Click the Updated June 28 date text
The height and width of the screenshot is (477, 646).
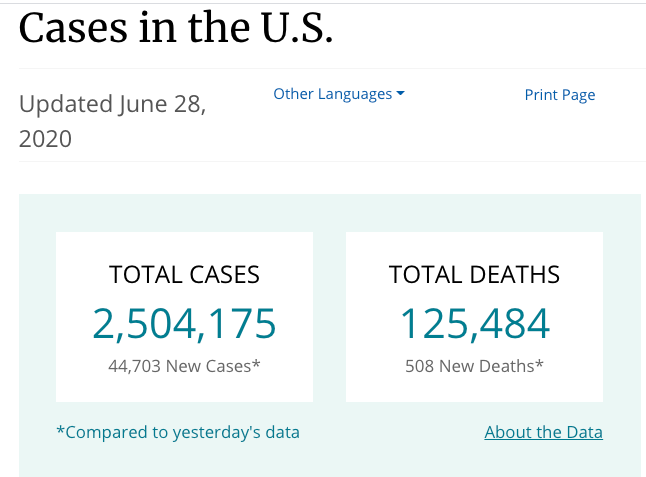tap(112, 104)
